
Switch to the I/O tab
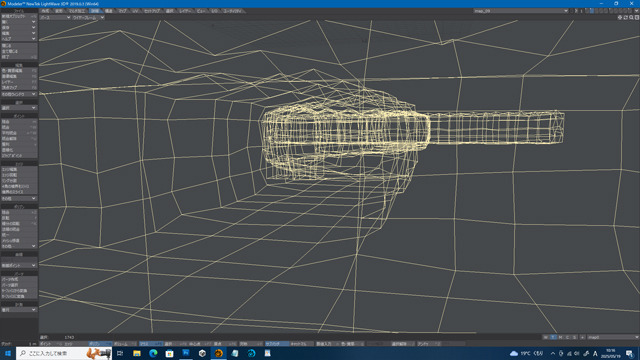[x=214, y=11]
